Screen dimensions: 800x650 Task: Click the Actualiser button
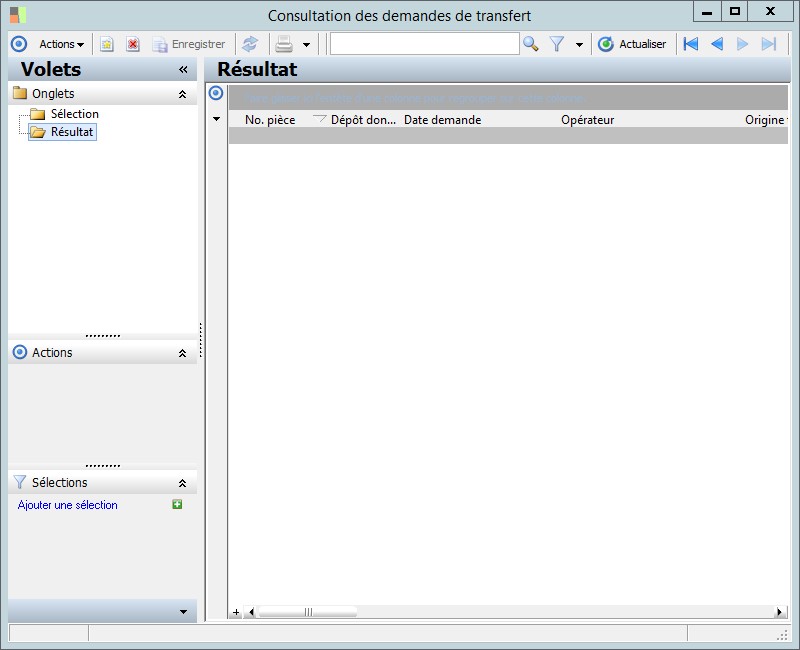pos(632,44)
